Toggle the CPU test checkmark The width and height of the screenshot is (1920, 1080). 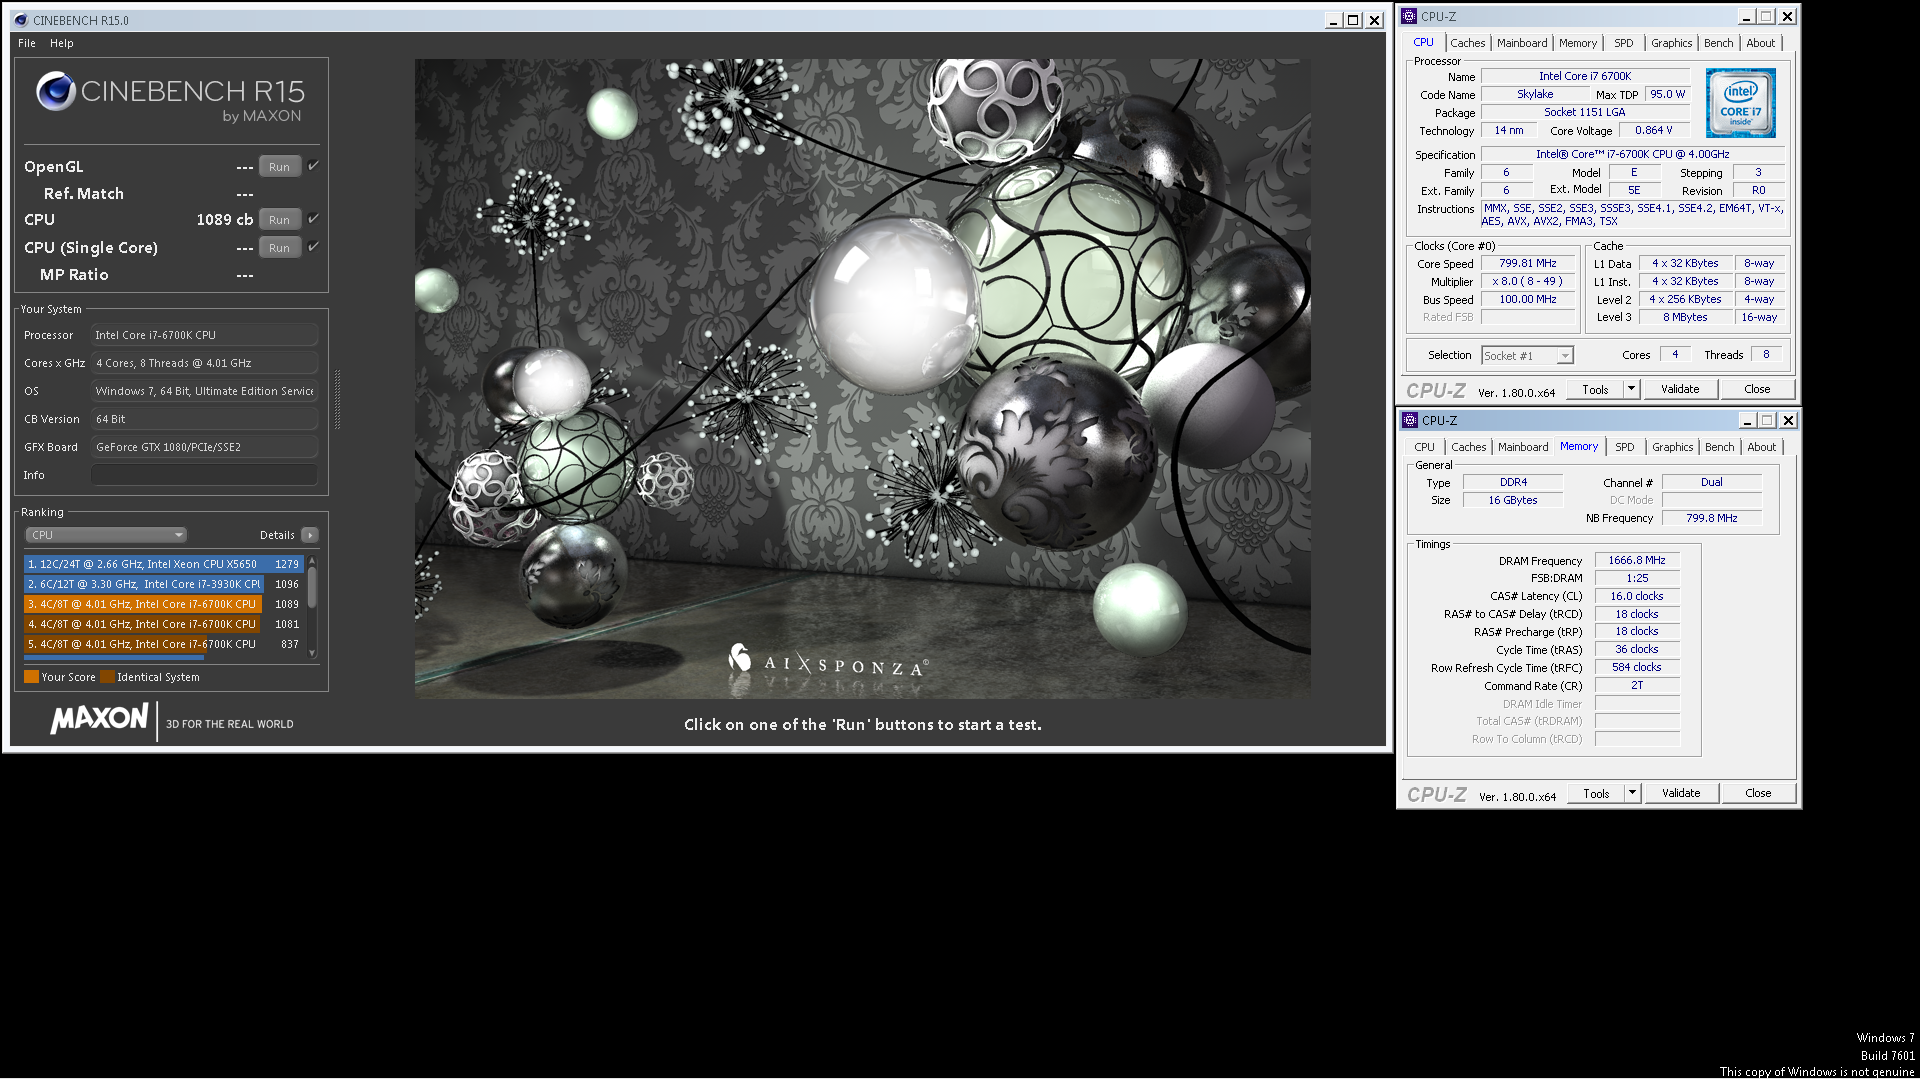[313, 219]
